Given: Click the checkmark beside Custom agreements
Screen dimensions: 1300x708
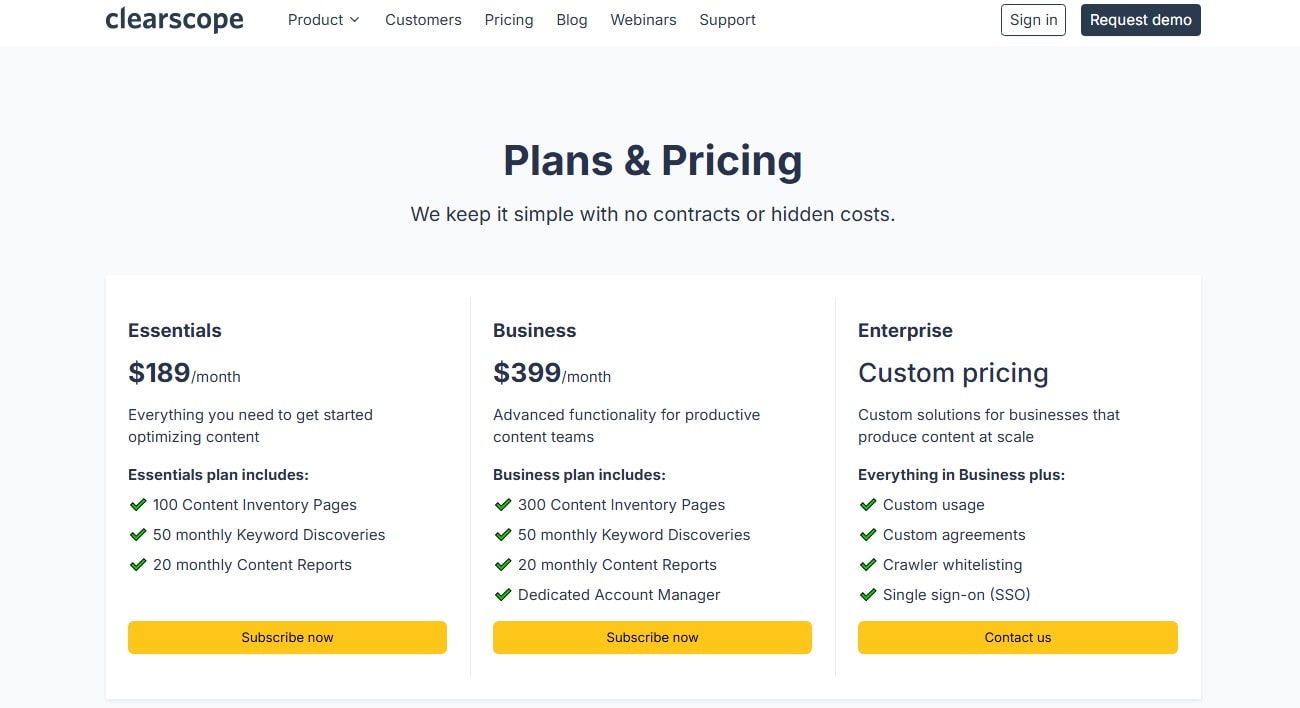Looking at the screenshot, I should coord(868,535).
